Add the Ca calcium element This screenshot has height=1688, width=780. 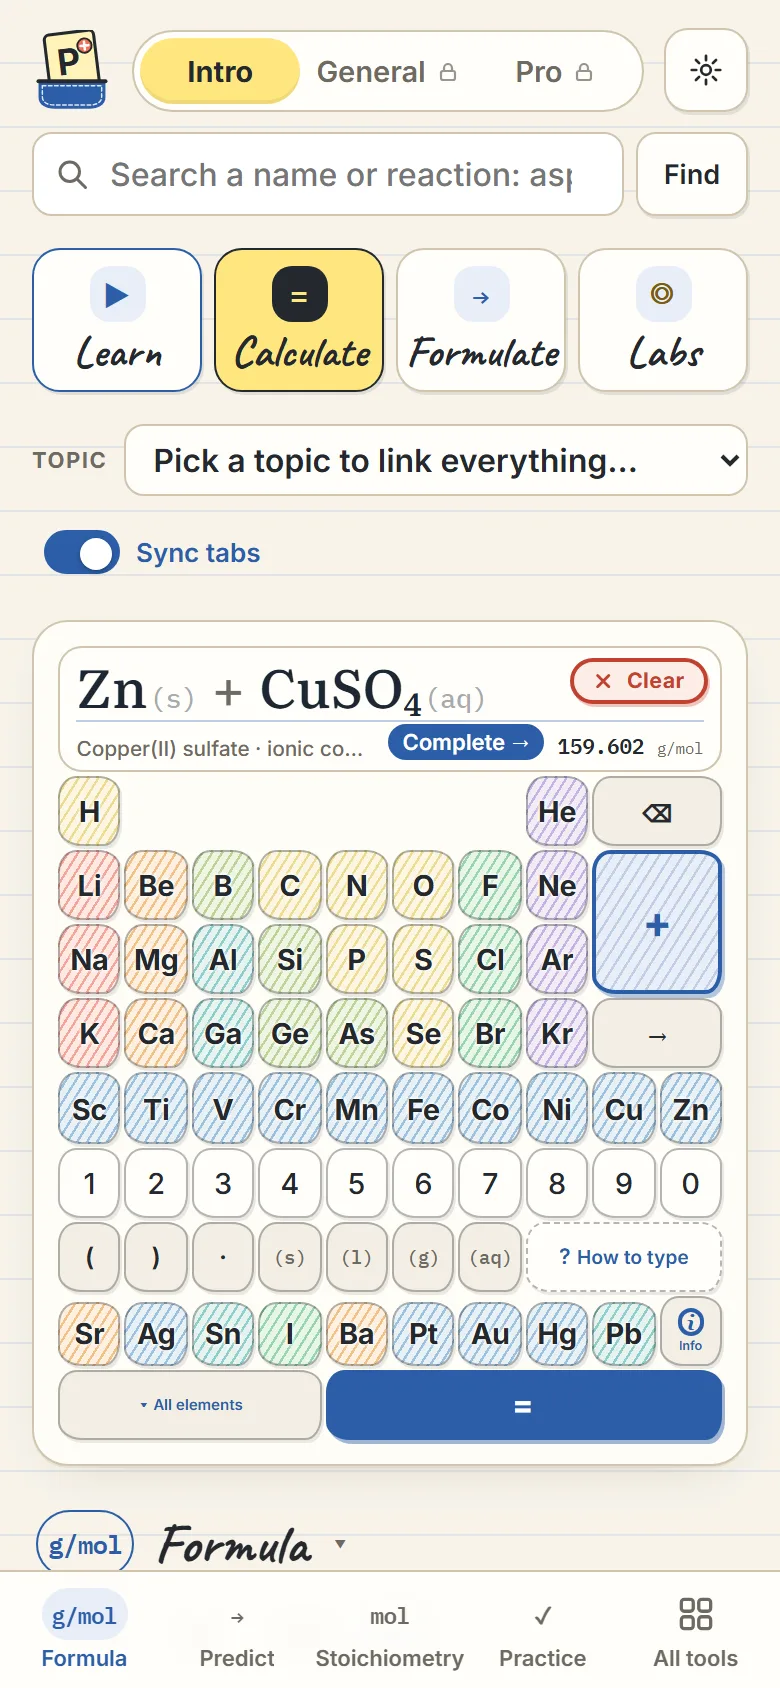click(156, 1034)
